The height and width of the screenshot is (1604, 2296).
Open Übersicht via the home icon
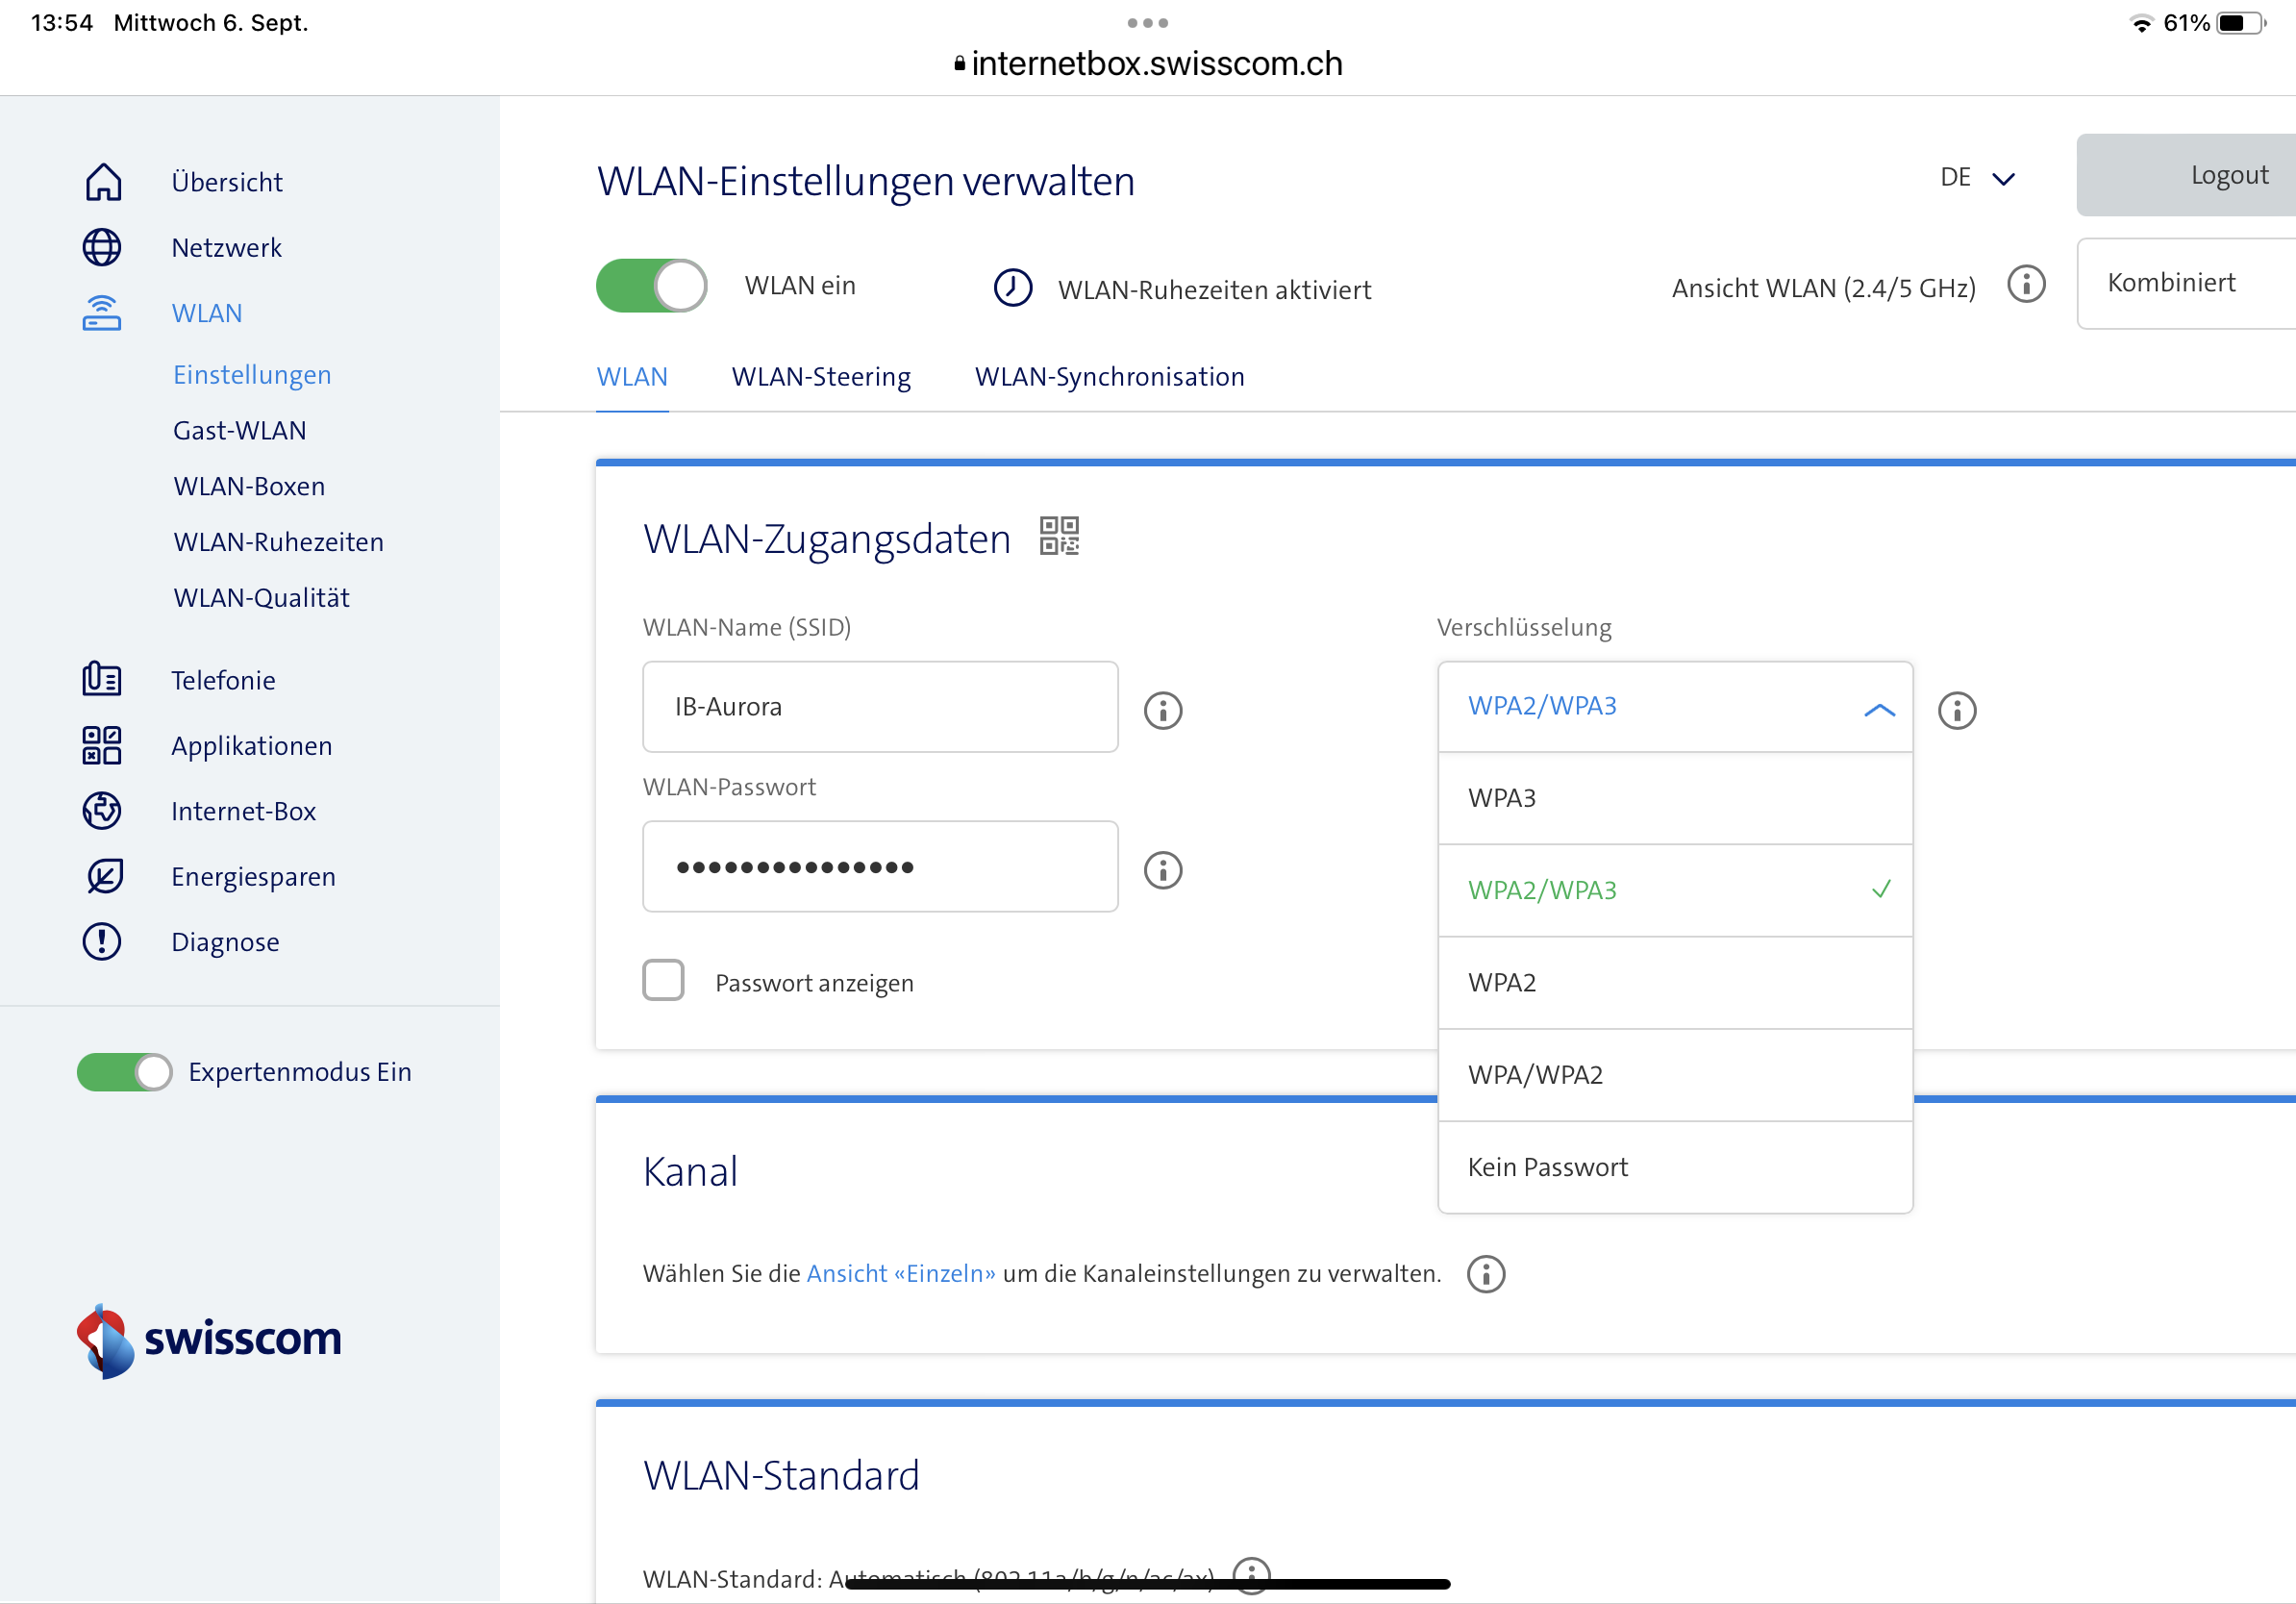pyautogui.click(x=103, y=182)
